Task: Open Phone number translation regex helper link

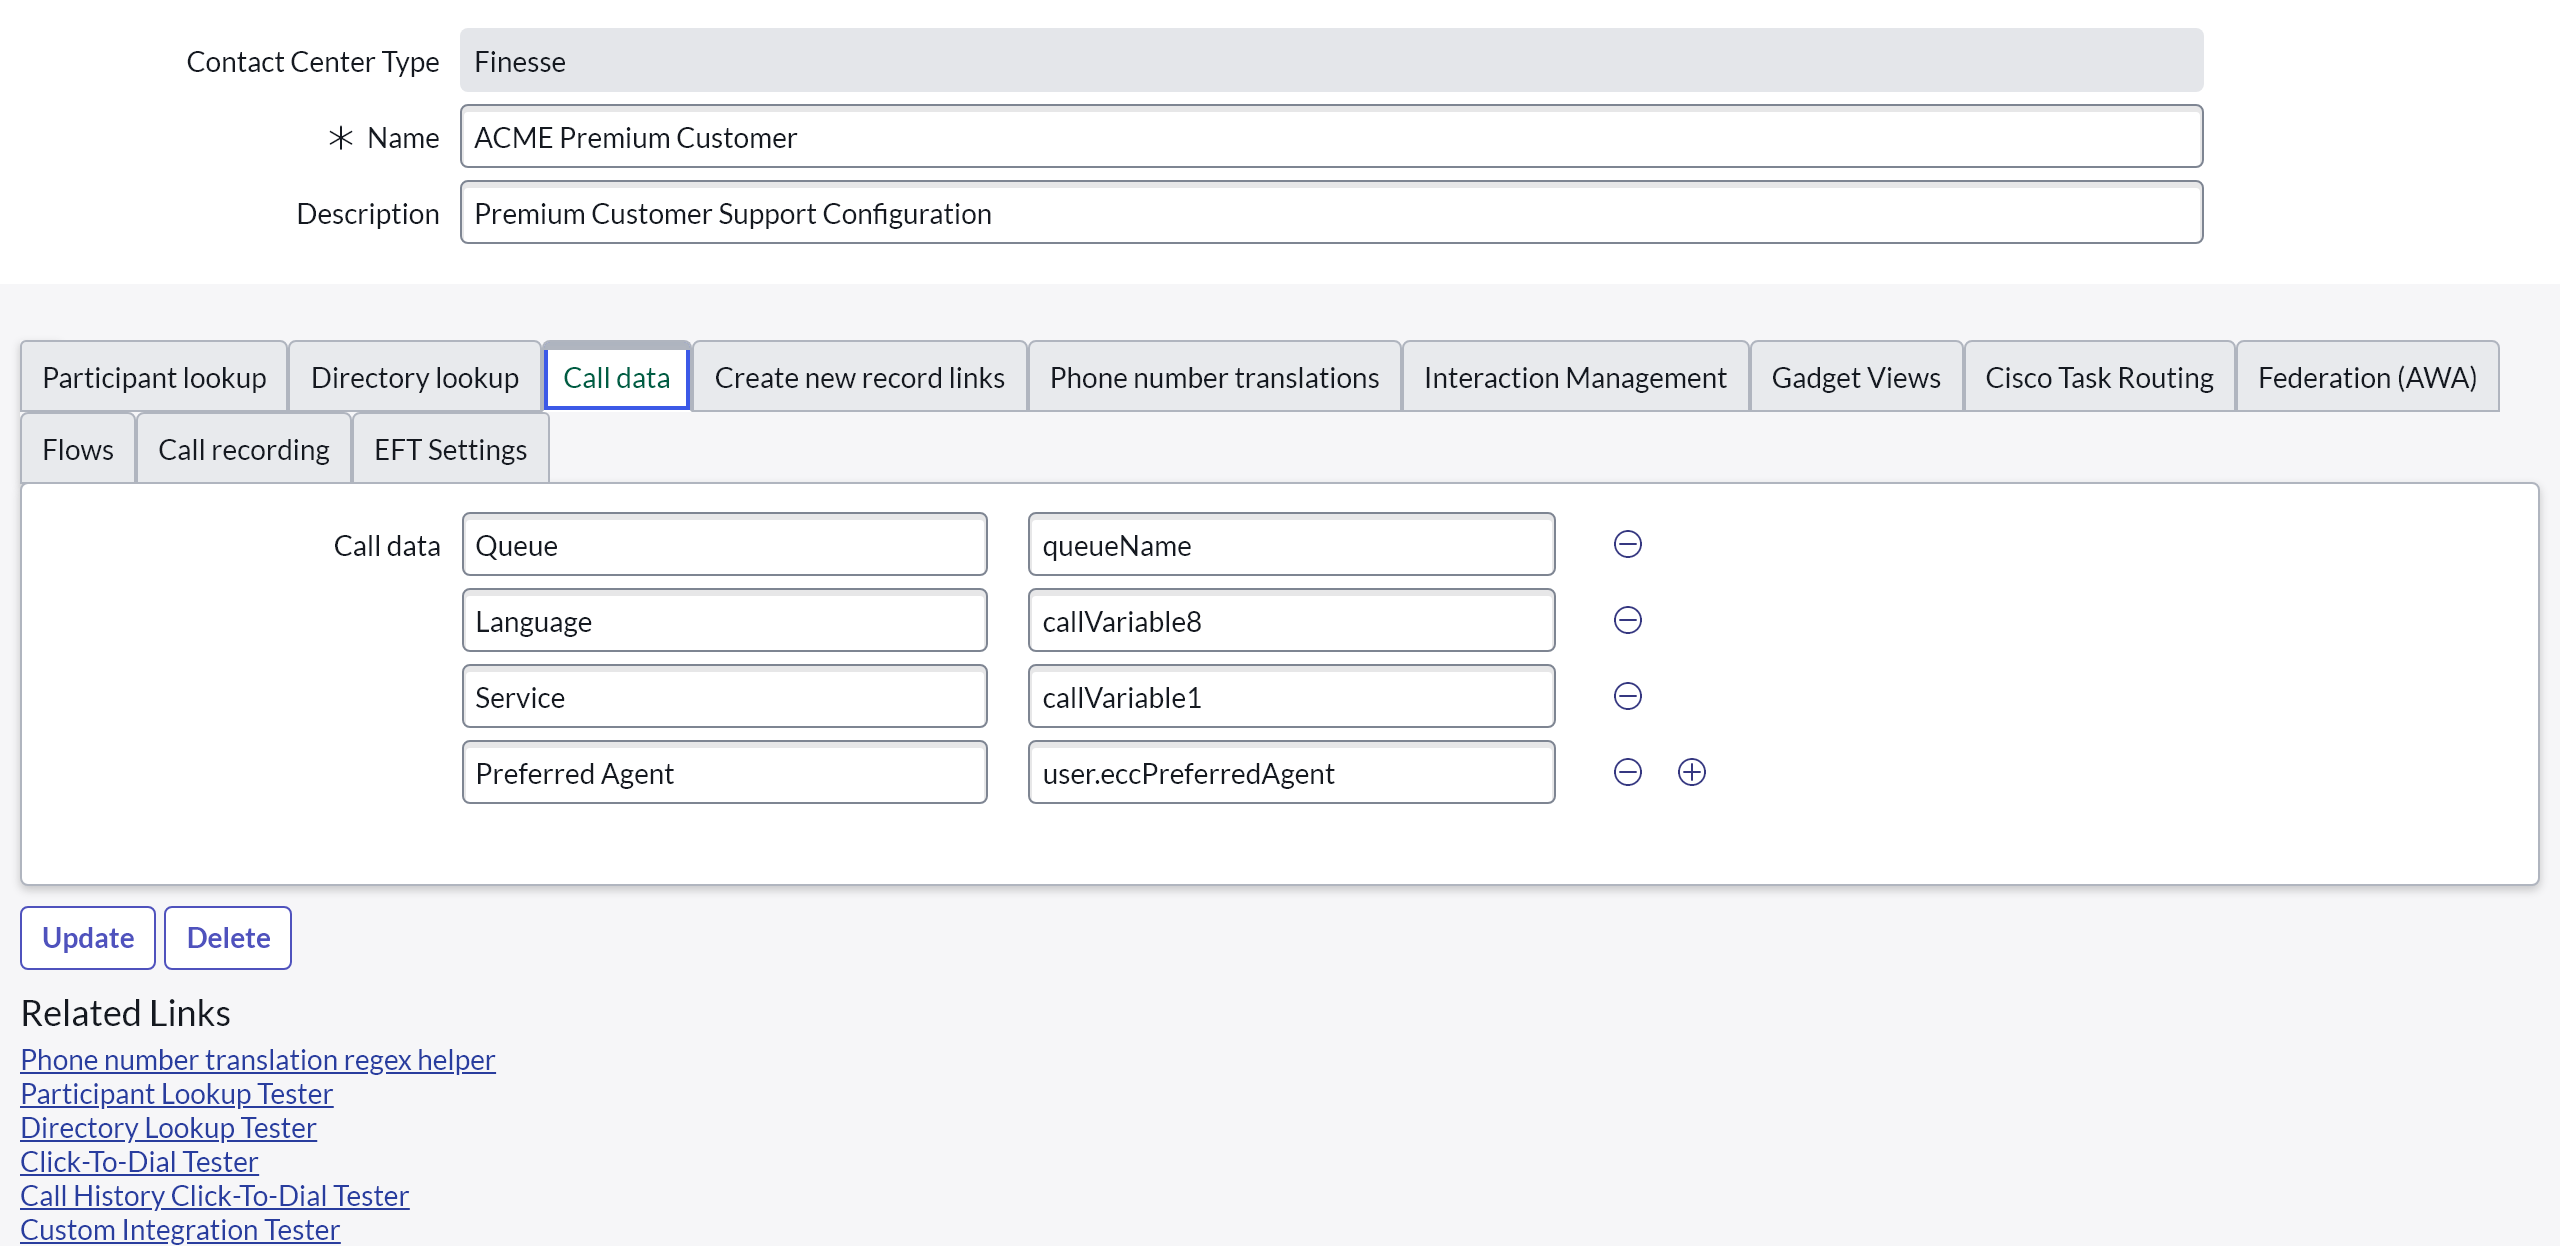Action: click(257, 1059)
